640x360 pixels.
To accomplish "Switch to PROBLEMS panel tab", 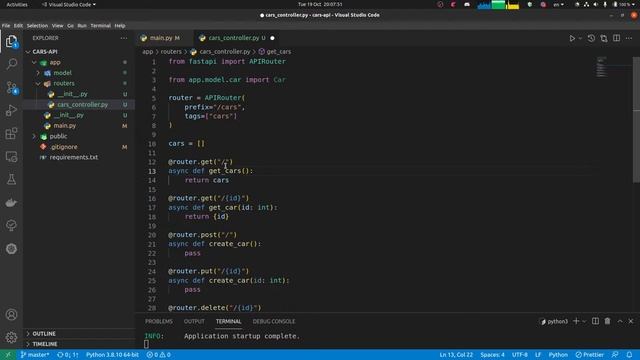I will tap(159, 321).
